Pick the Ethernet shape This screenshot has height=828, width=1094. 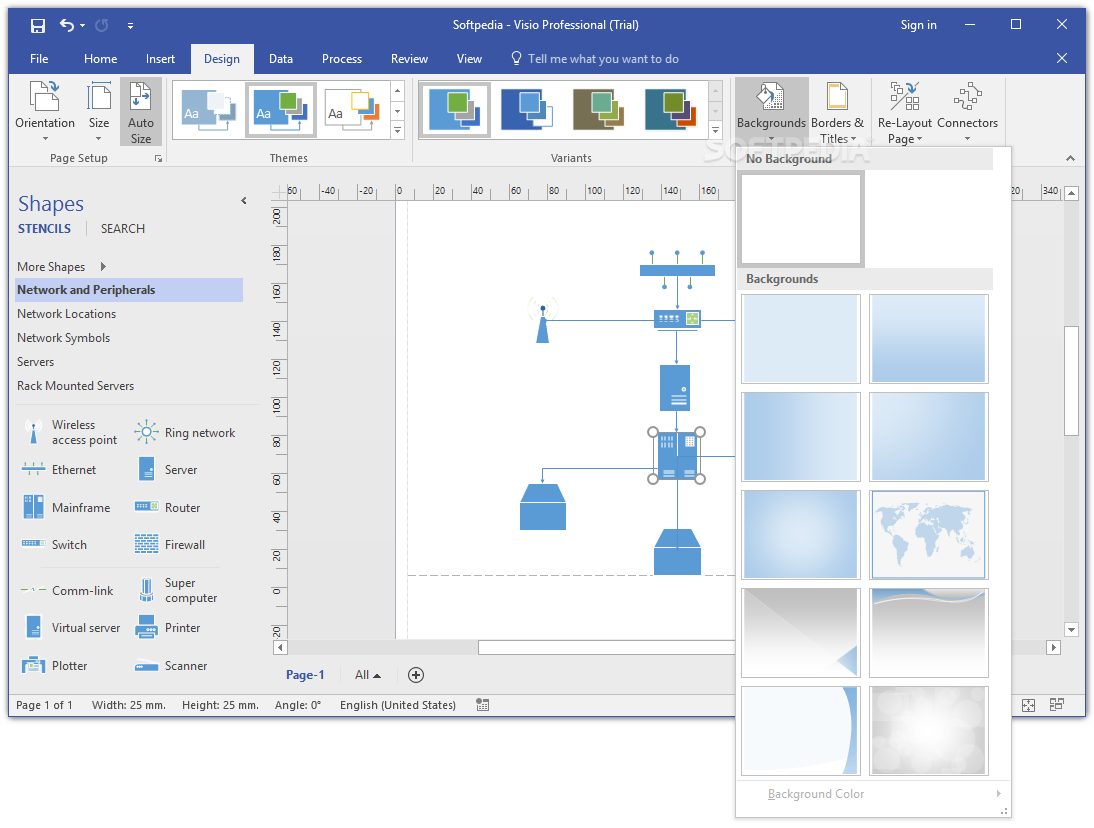click(x=59, y=470)
